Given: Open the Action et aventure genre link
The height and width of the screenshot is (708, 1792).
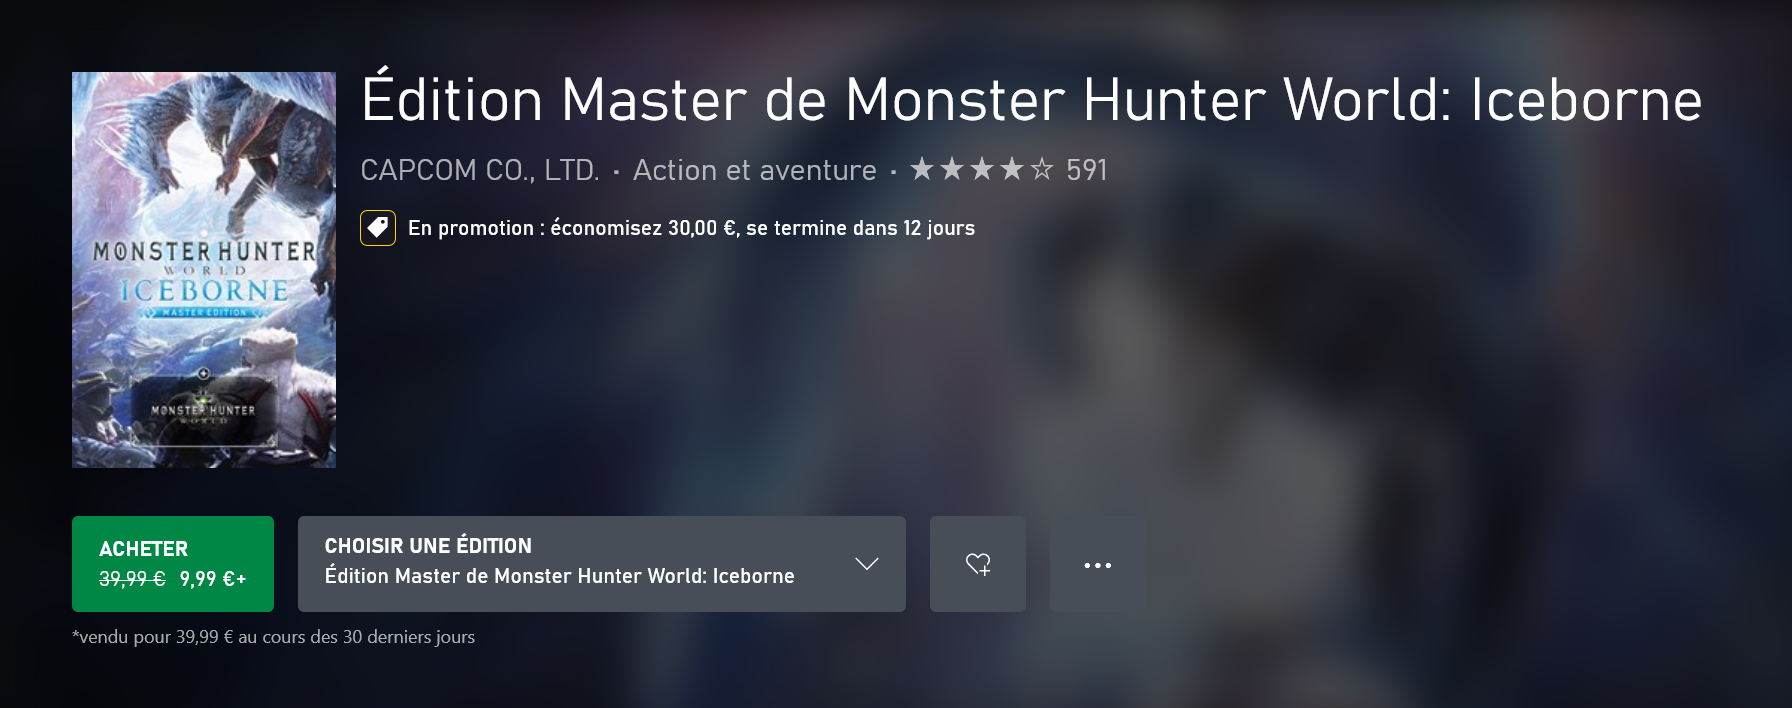Looking at the screenshot, I should (755, 170).
